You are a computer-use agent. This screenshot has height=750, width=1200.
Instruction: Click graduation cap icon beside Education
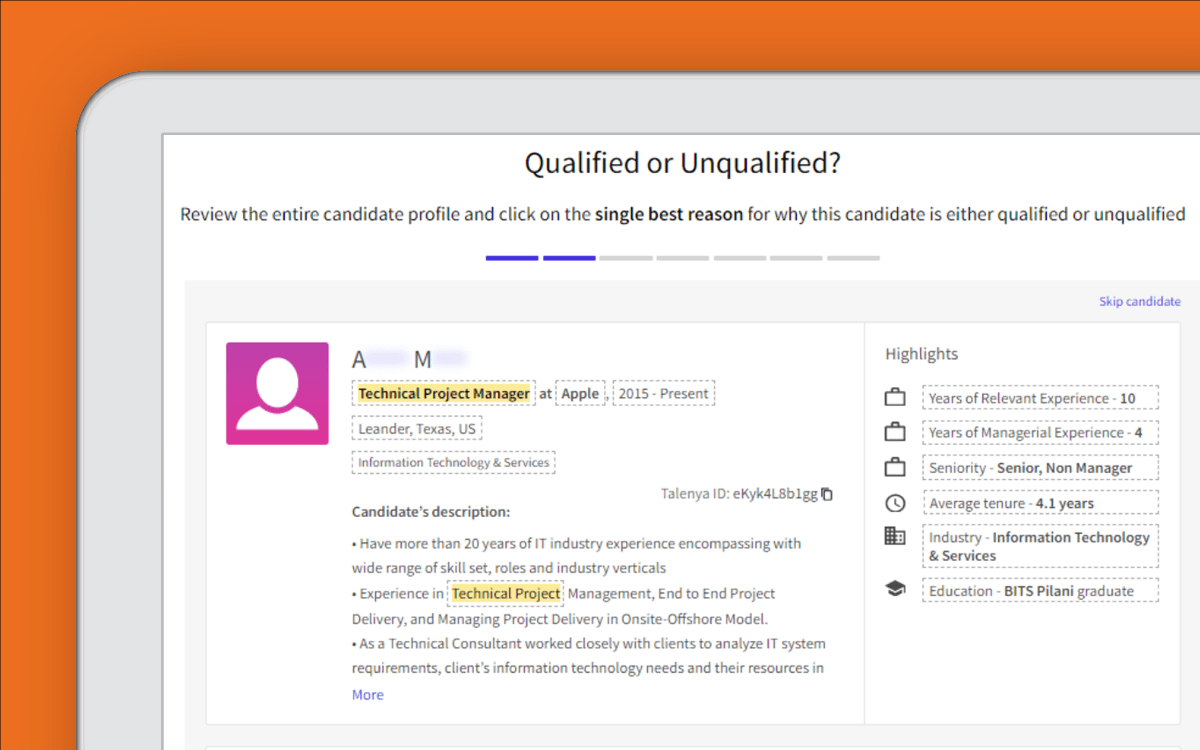point(895,589)
